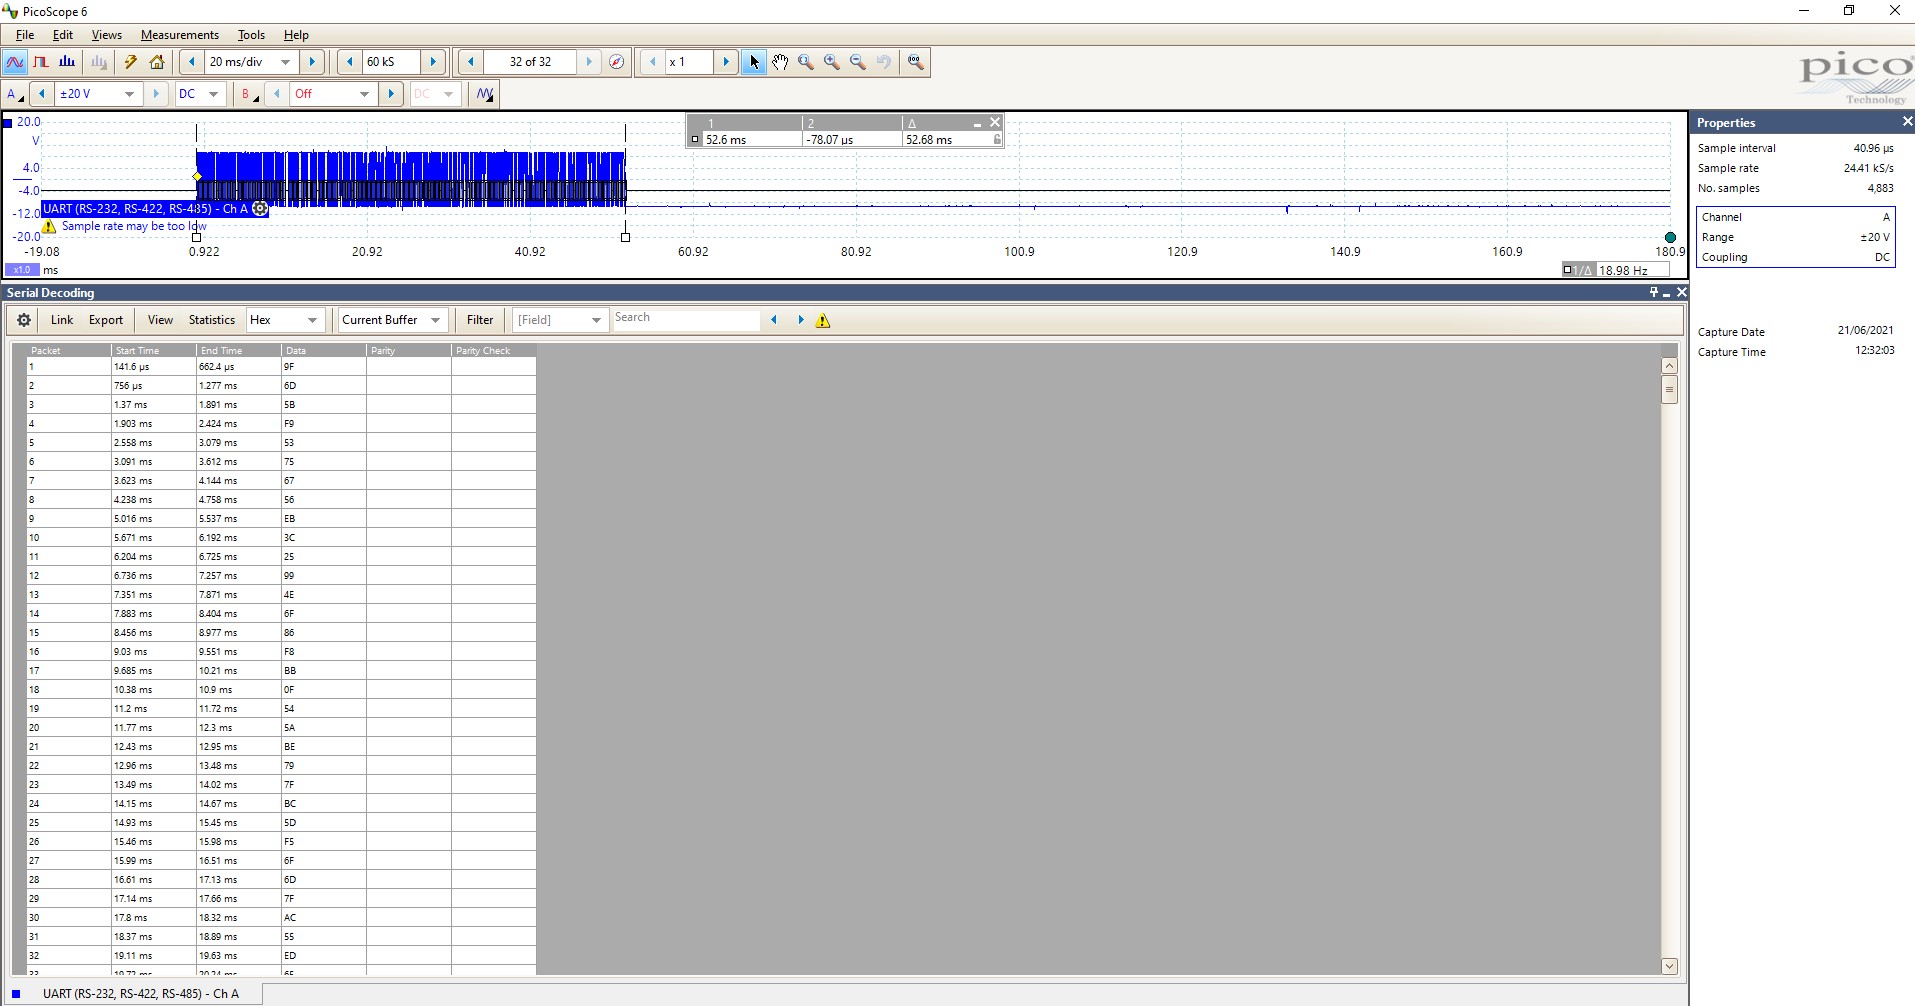This screenshot has width=1915, height=1006.
Task: Switch to Spectrum Mode icon
Action: 67,62
